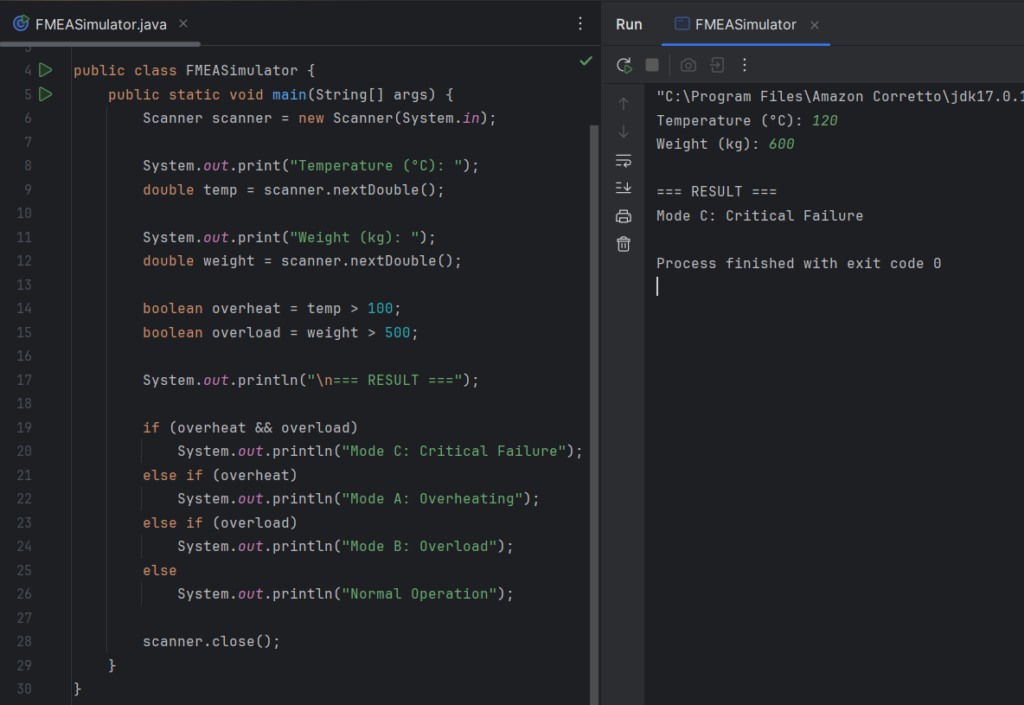
Task: Select the FMEASimulator run tab
Action: click(746, 24)
